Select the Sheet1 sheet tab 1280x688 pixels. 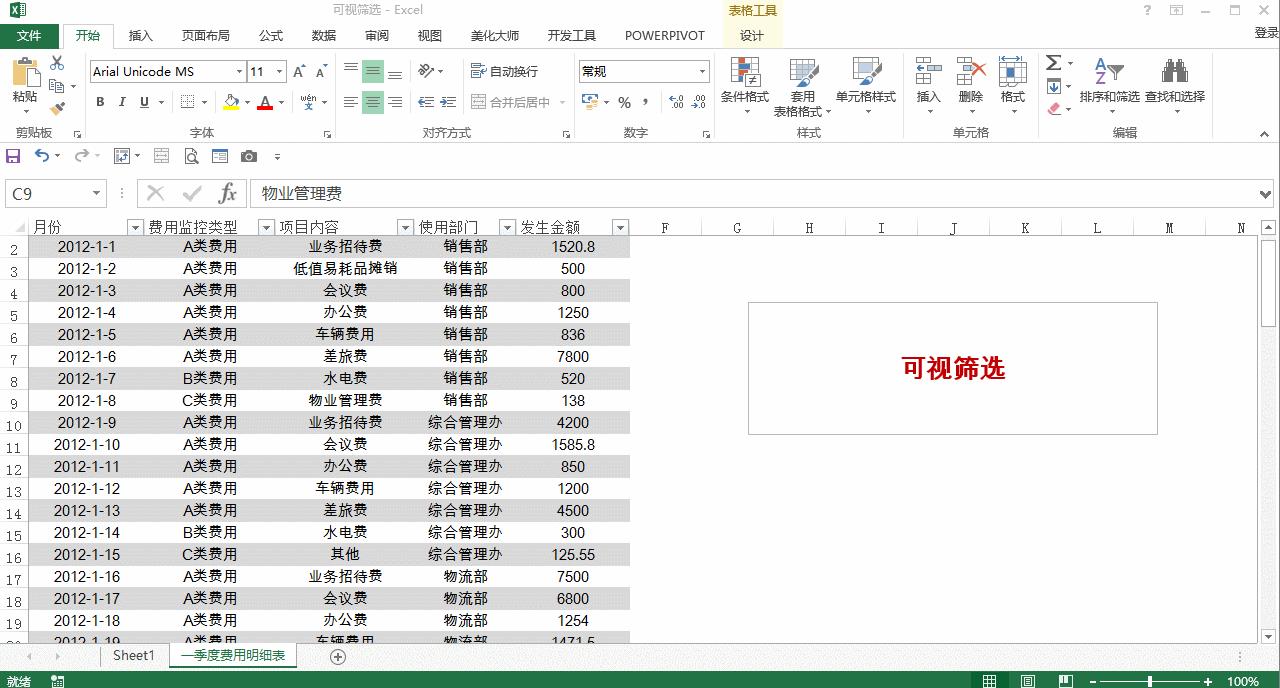tap(133, 655)
